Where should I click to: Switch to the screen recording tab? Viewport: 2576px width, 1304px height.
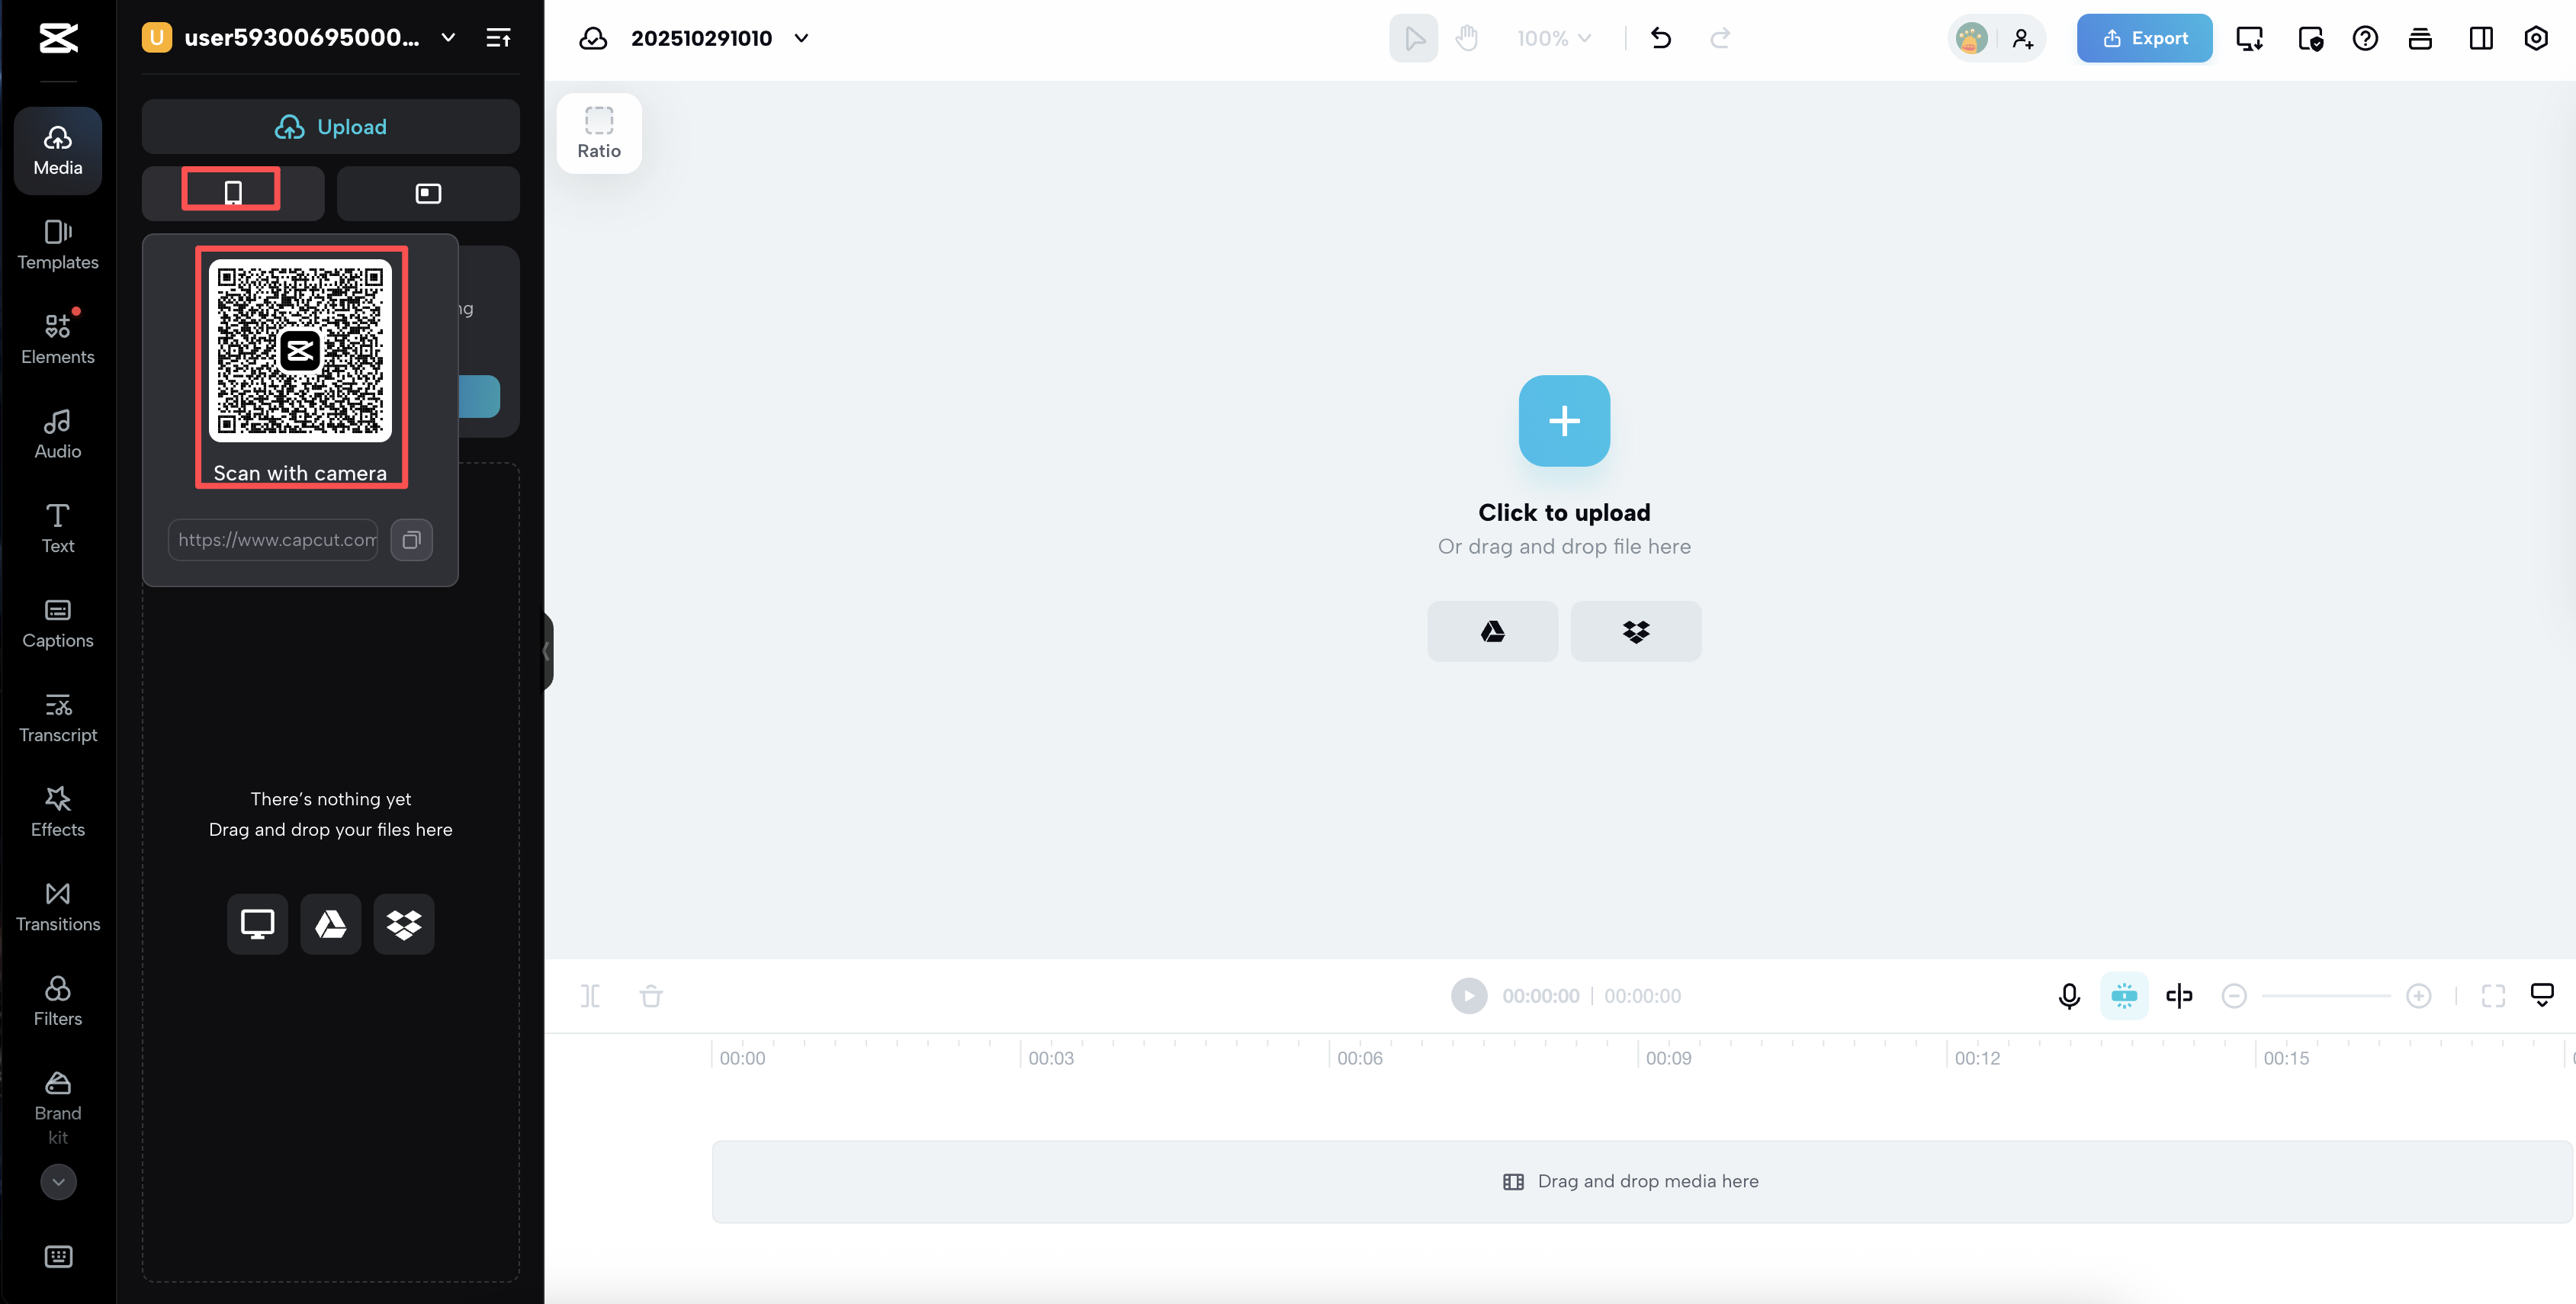(428, 193)
